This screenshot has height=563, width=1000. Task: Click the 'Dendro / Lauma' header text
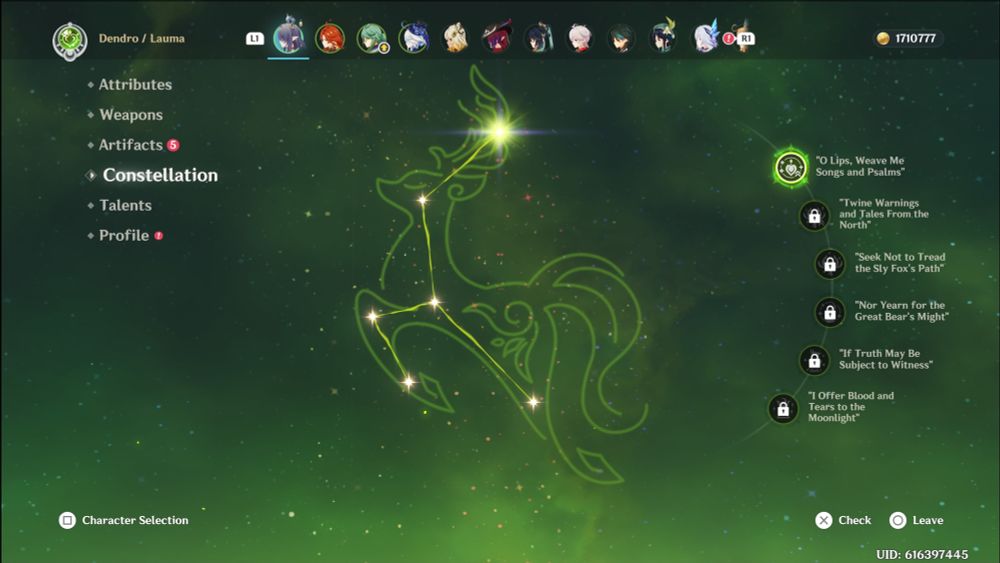point(142,38)
